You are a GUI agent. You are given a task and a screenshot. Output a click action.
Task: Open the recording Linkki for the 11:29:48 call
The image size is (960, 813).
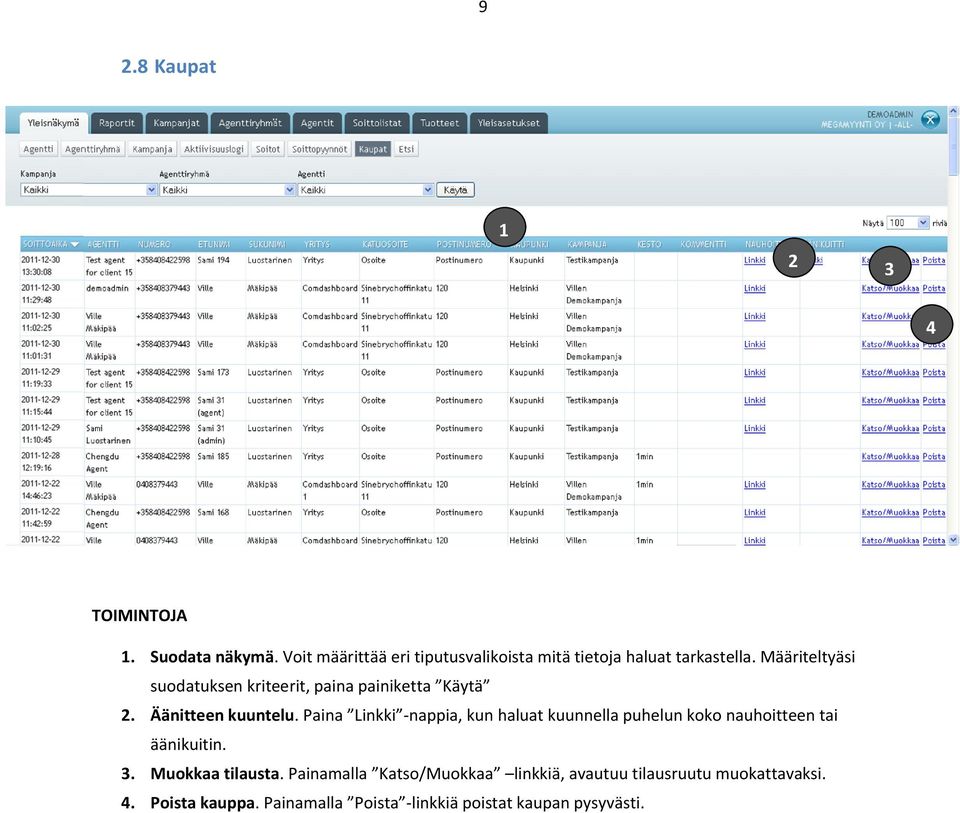[754, 288]
